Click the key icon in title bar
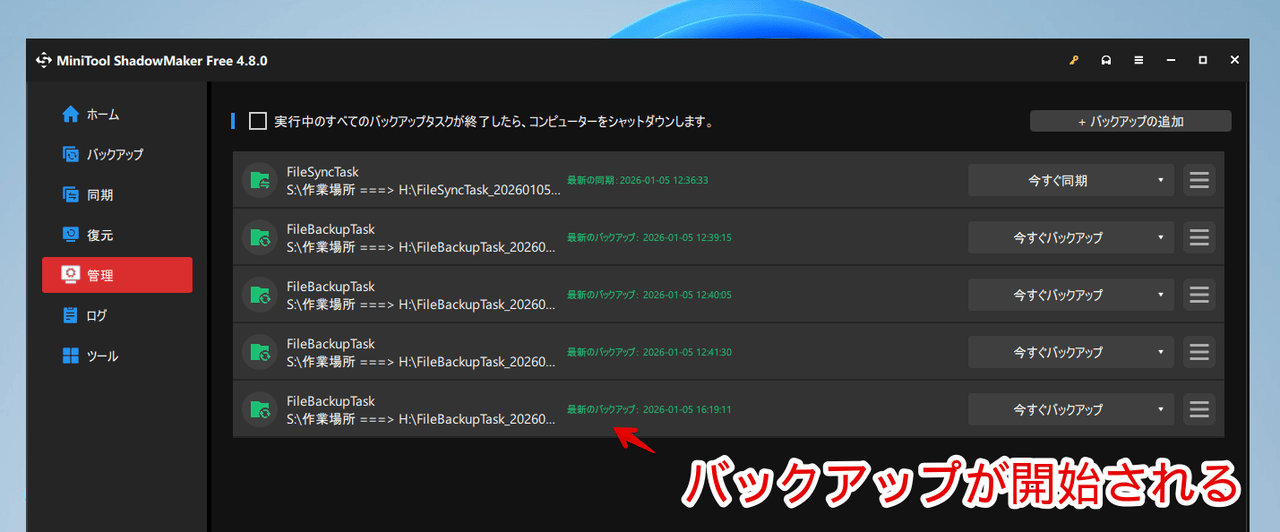The height and width of the screenshot is (532, 1280). 1074,61
